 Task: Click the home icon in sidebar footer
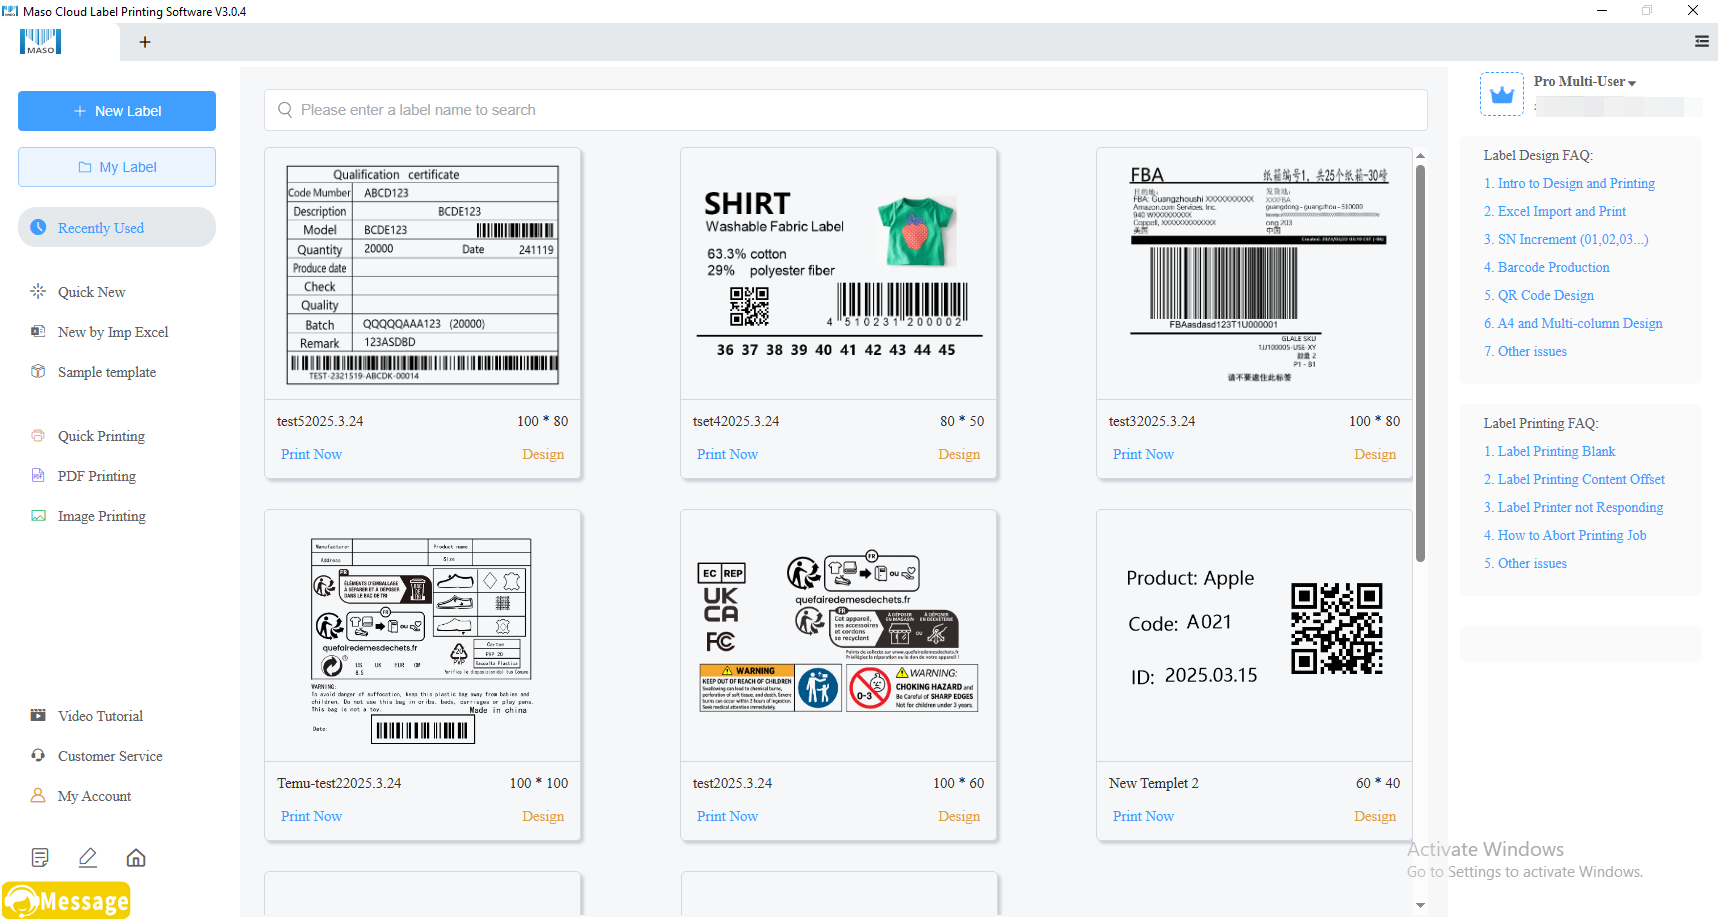point(136,858)
